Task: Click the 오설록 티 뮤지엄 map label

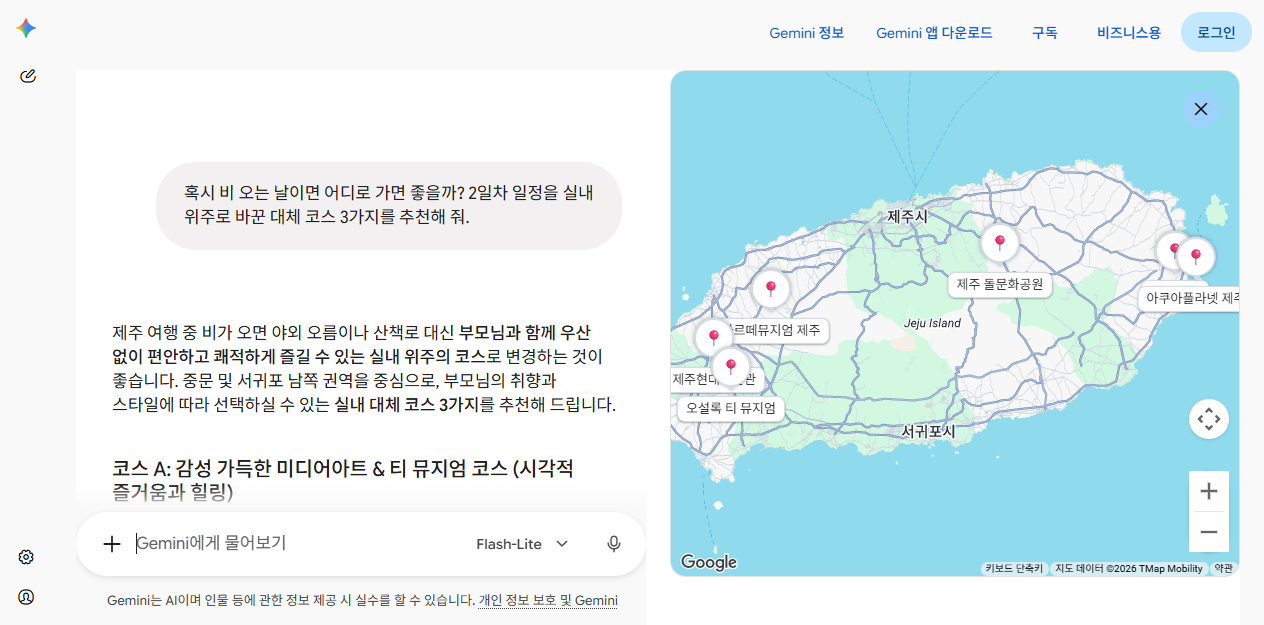Action: tap(730, 408)
